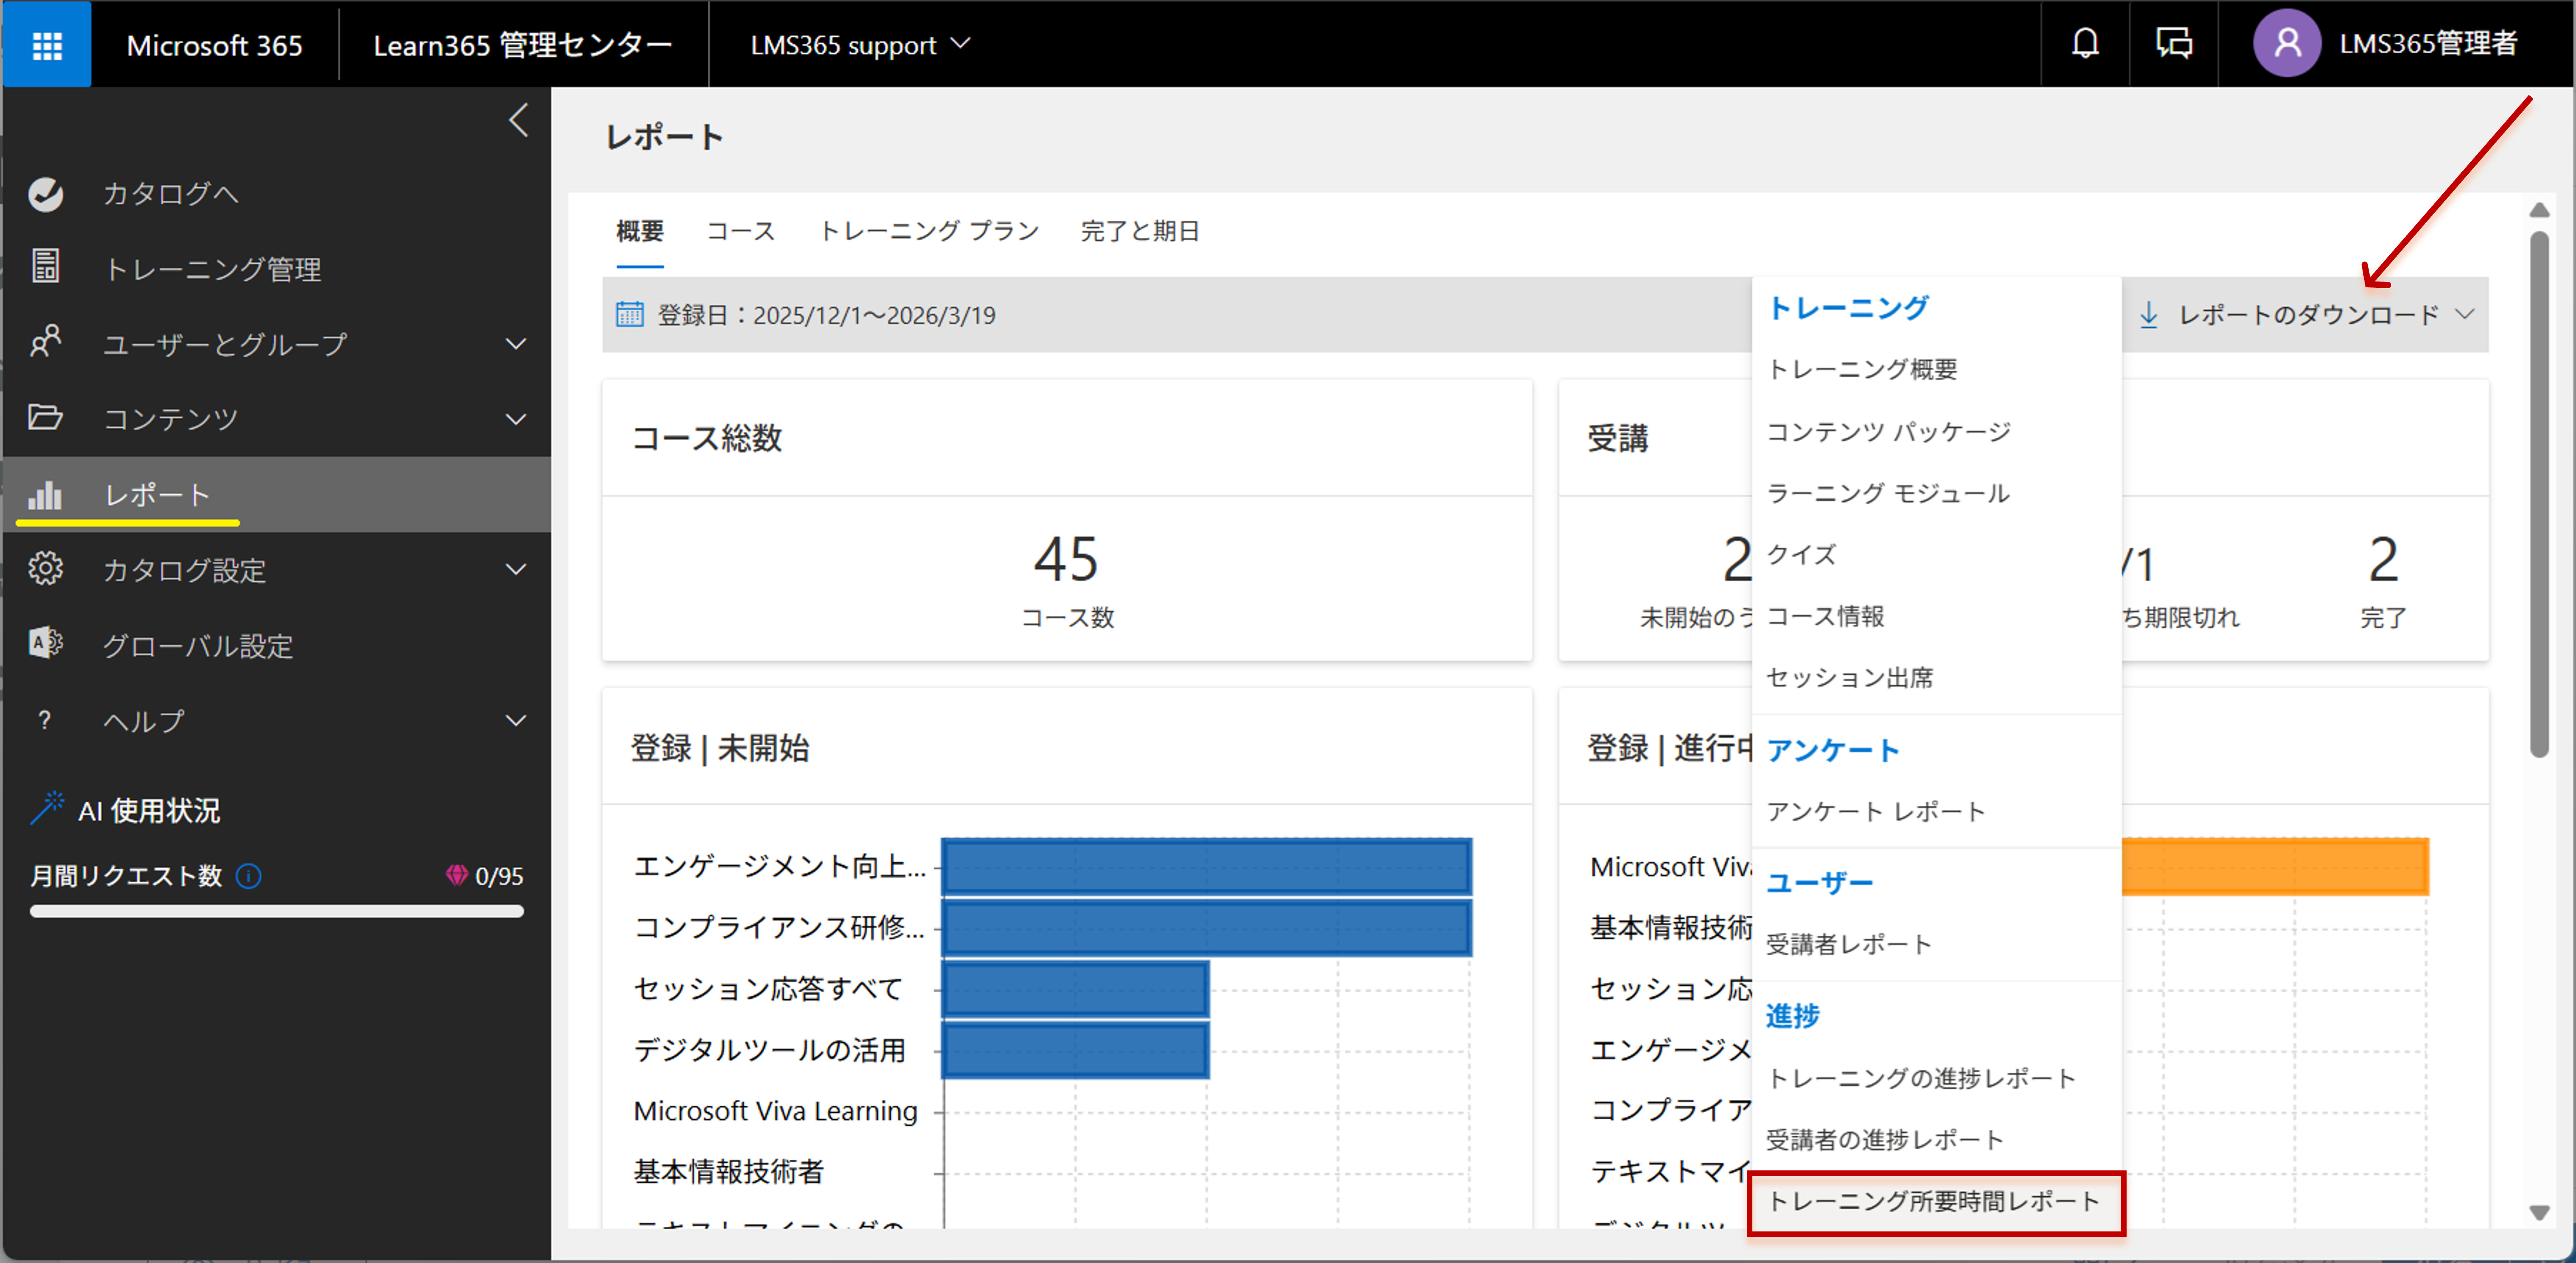The width and height of the screenshot is (2576, 1263).
Task: Open the feedback chat icon
Action: 2174,44
